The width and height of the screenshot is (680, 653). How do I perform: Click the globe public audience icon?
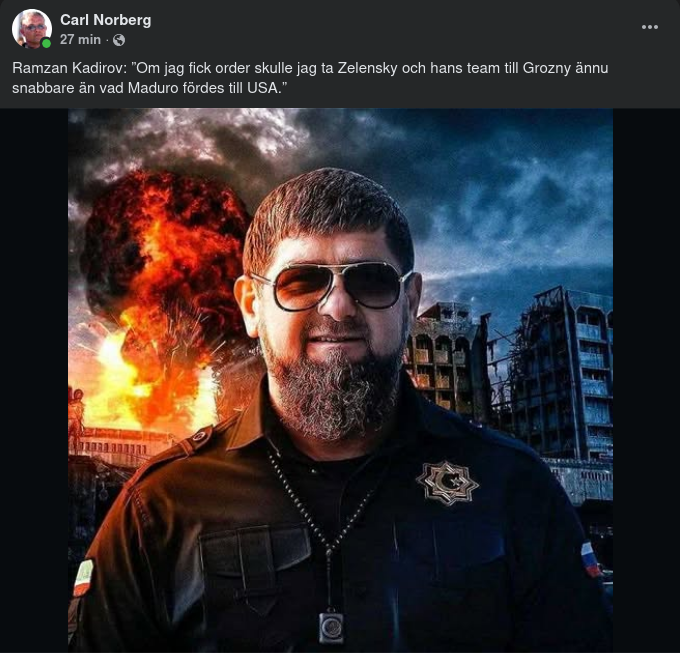click(119, 40)
